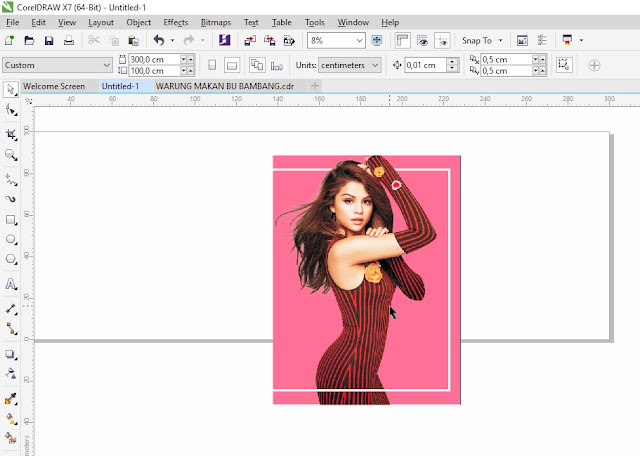Image resolution: width=640 pixels, height=456 pixels.
Task: Open a file with the folder icon
Action: coord(29,40)
